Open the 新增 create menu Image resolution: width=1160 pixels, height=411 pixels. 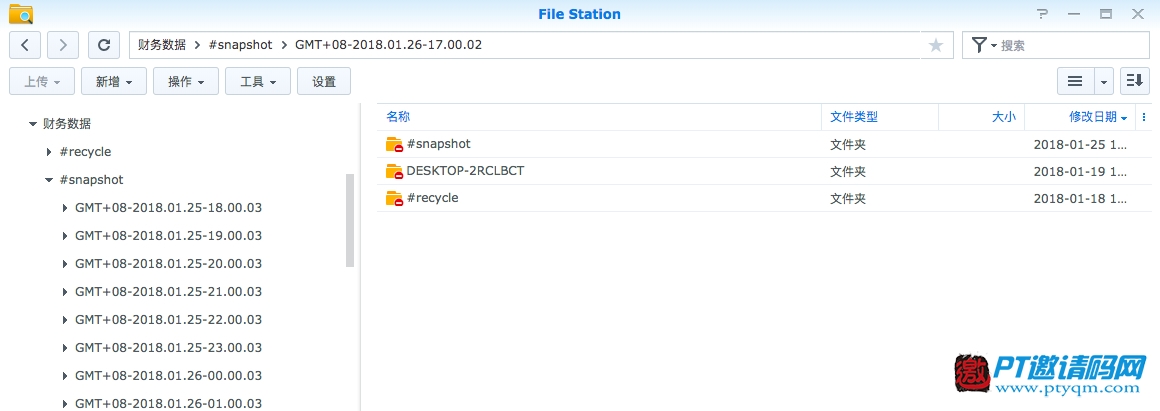(114, 81)
